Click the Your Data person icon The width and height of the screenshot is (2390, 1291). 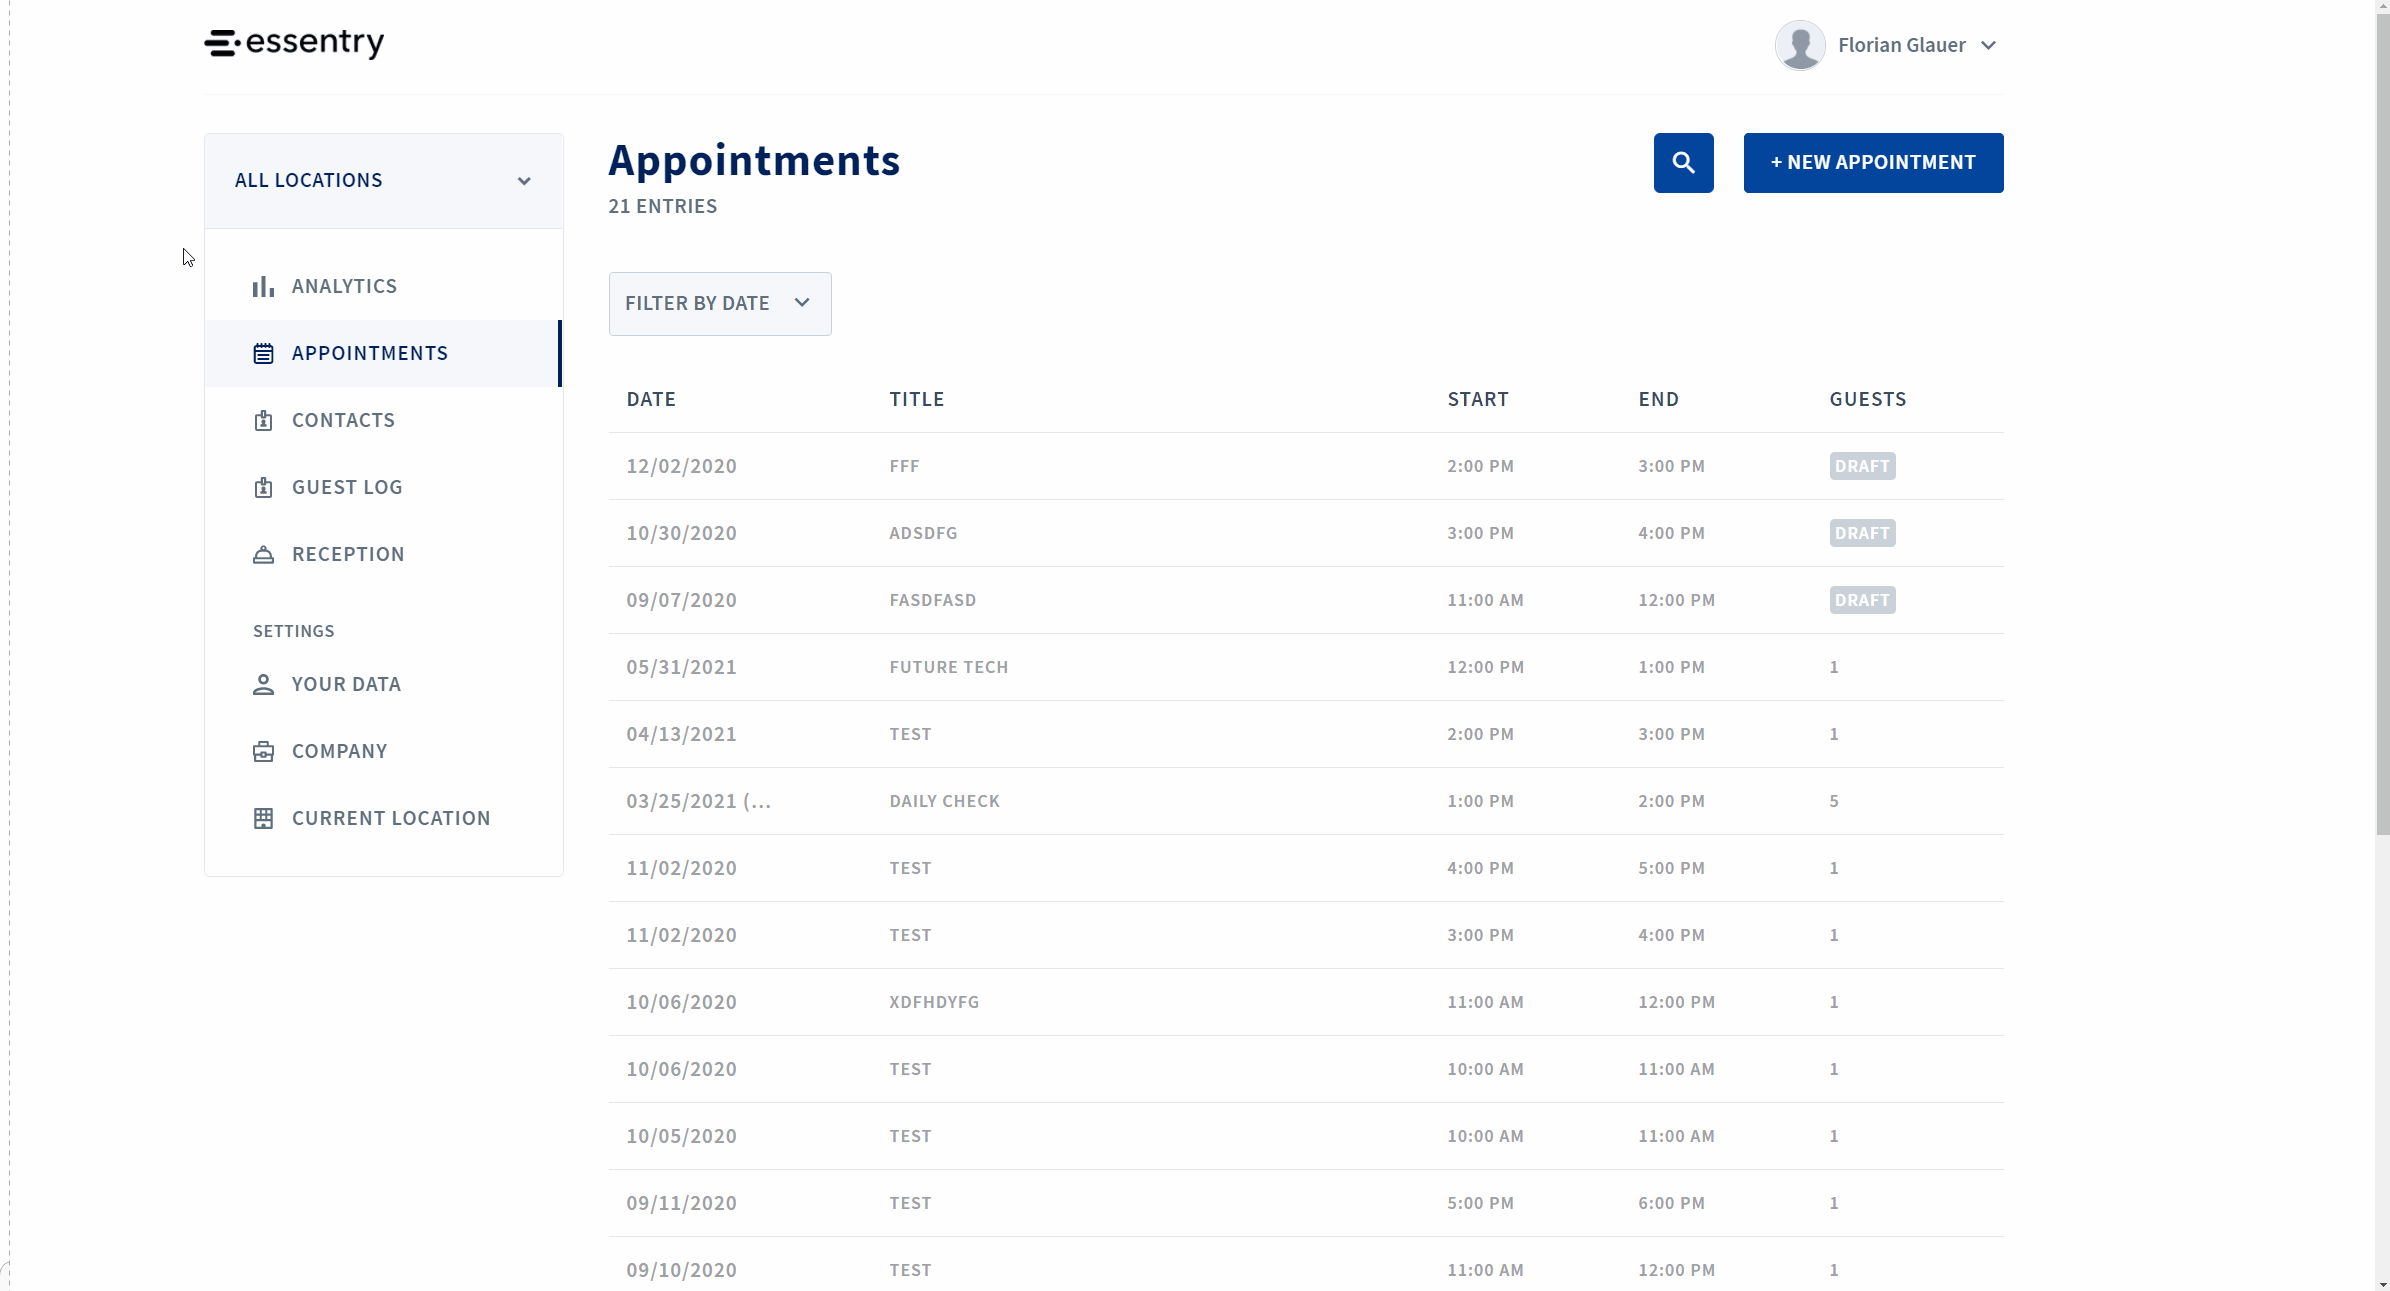[x=263, y=685]
